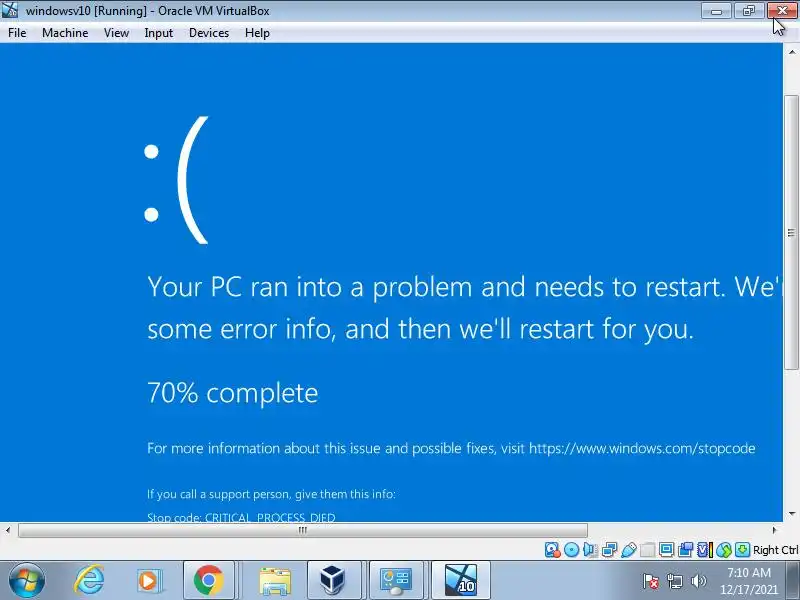800x600 pixels.
Task: Click the recording status icon
Action: (686, 549)
